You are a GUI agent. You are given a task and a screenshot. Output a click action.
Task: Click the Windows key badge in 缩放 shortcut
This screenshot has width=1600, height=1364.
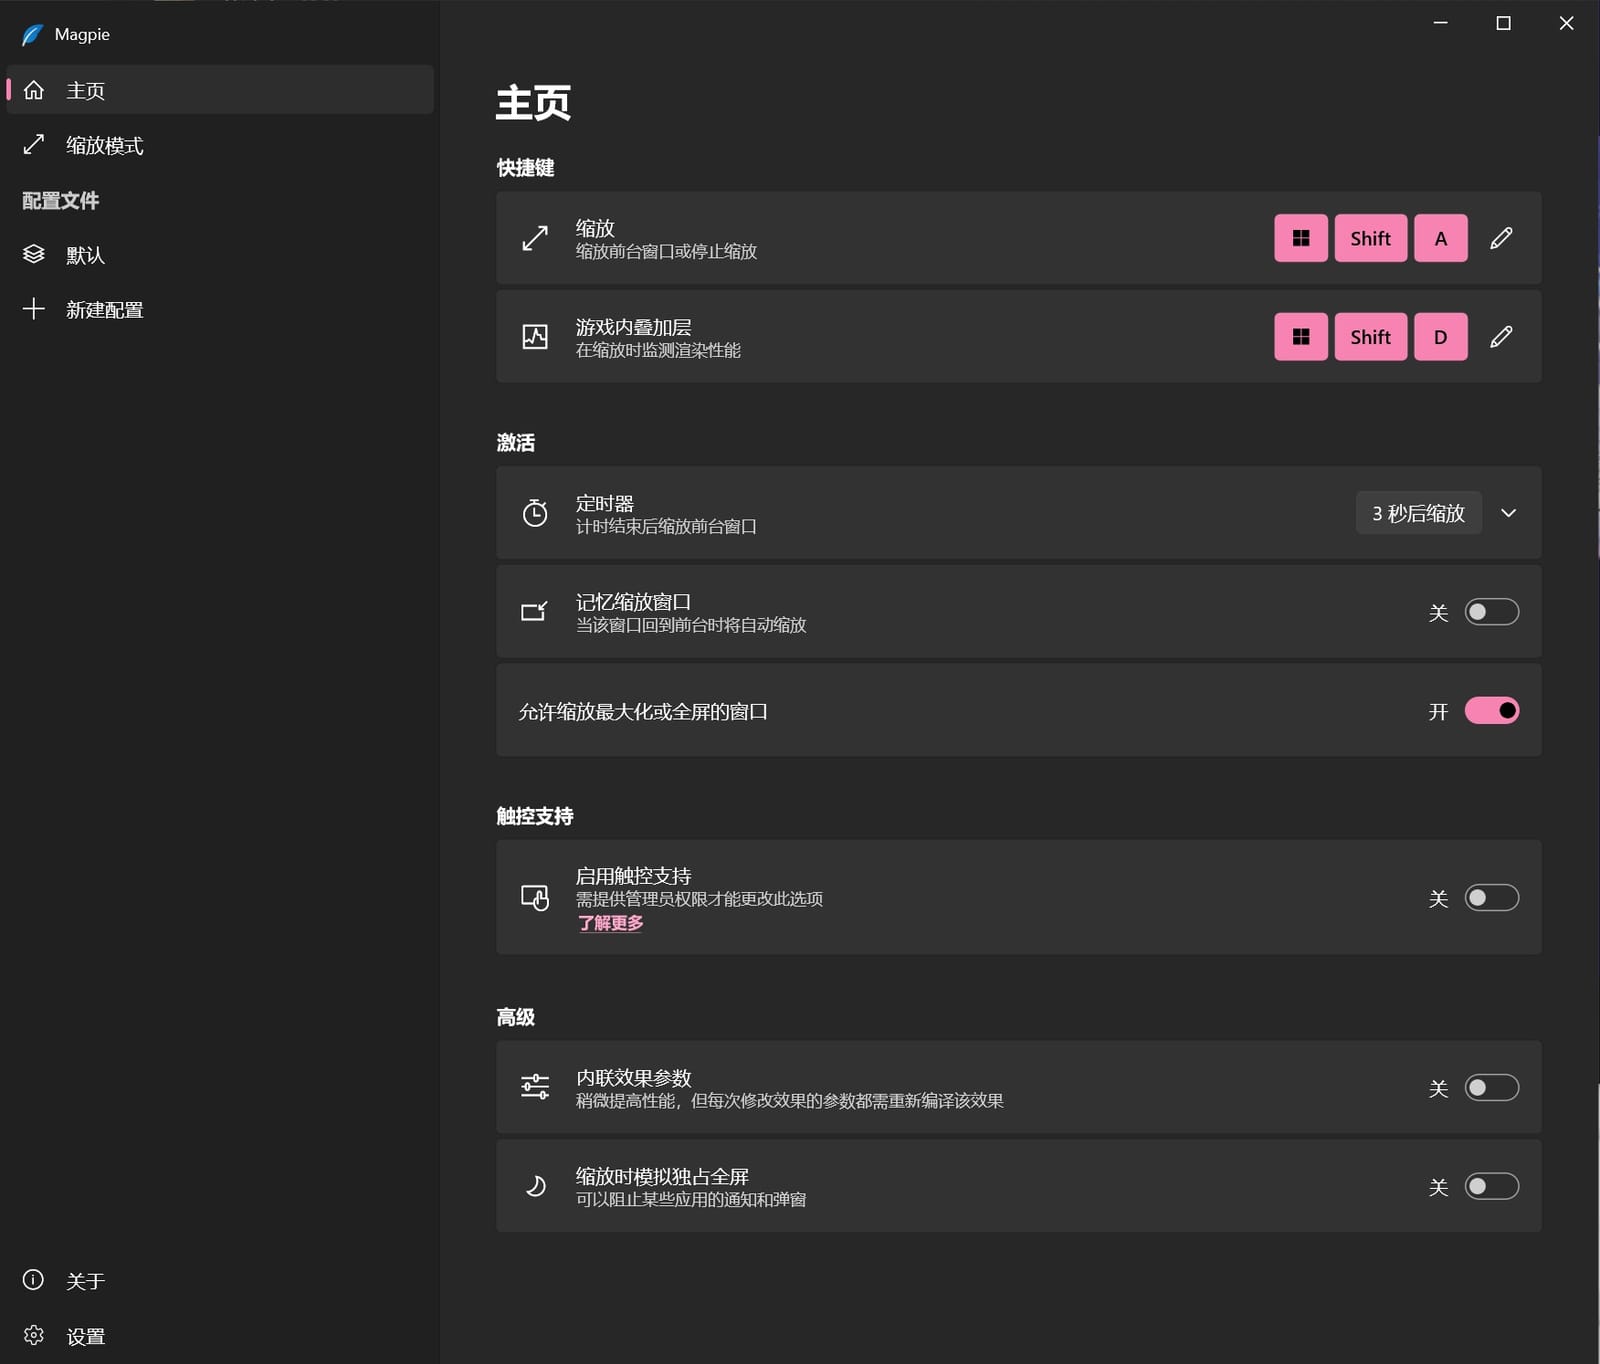(1300, 238)
